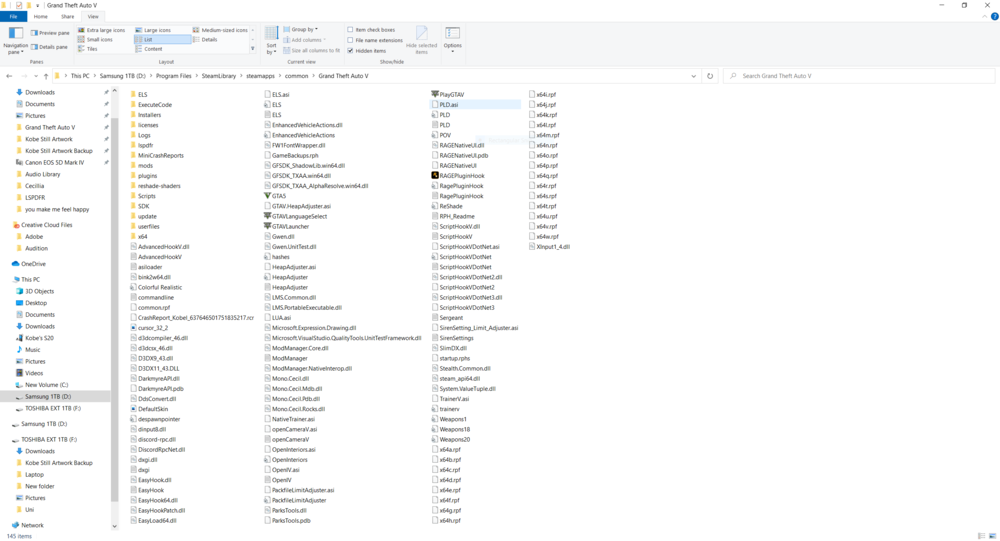Select New Volume (C:) drive
Screen dimensions: 1000x541
(x=47, y=385)
